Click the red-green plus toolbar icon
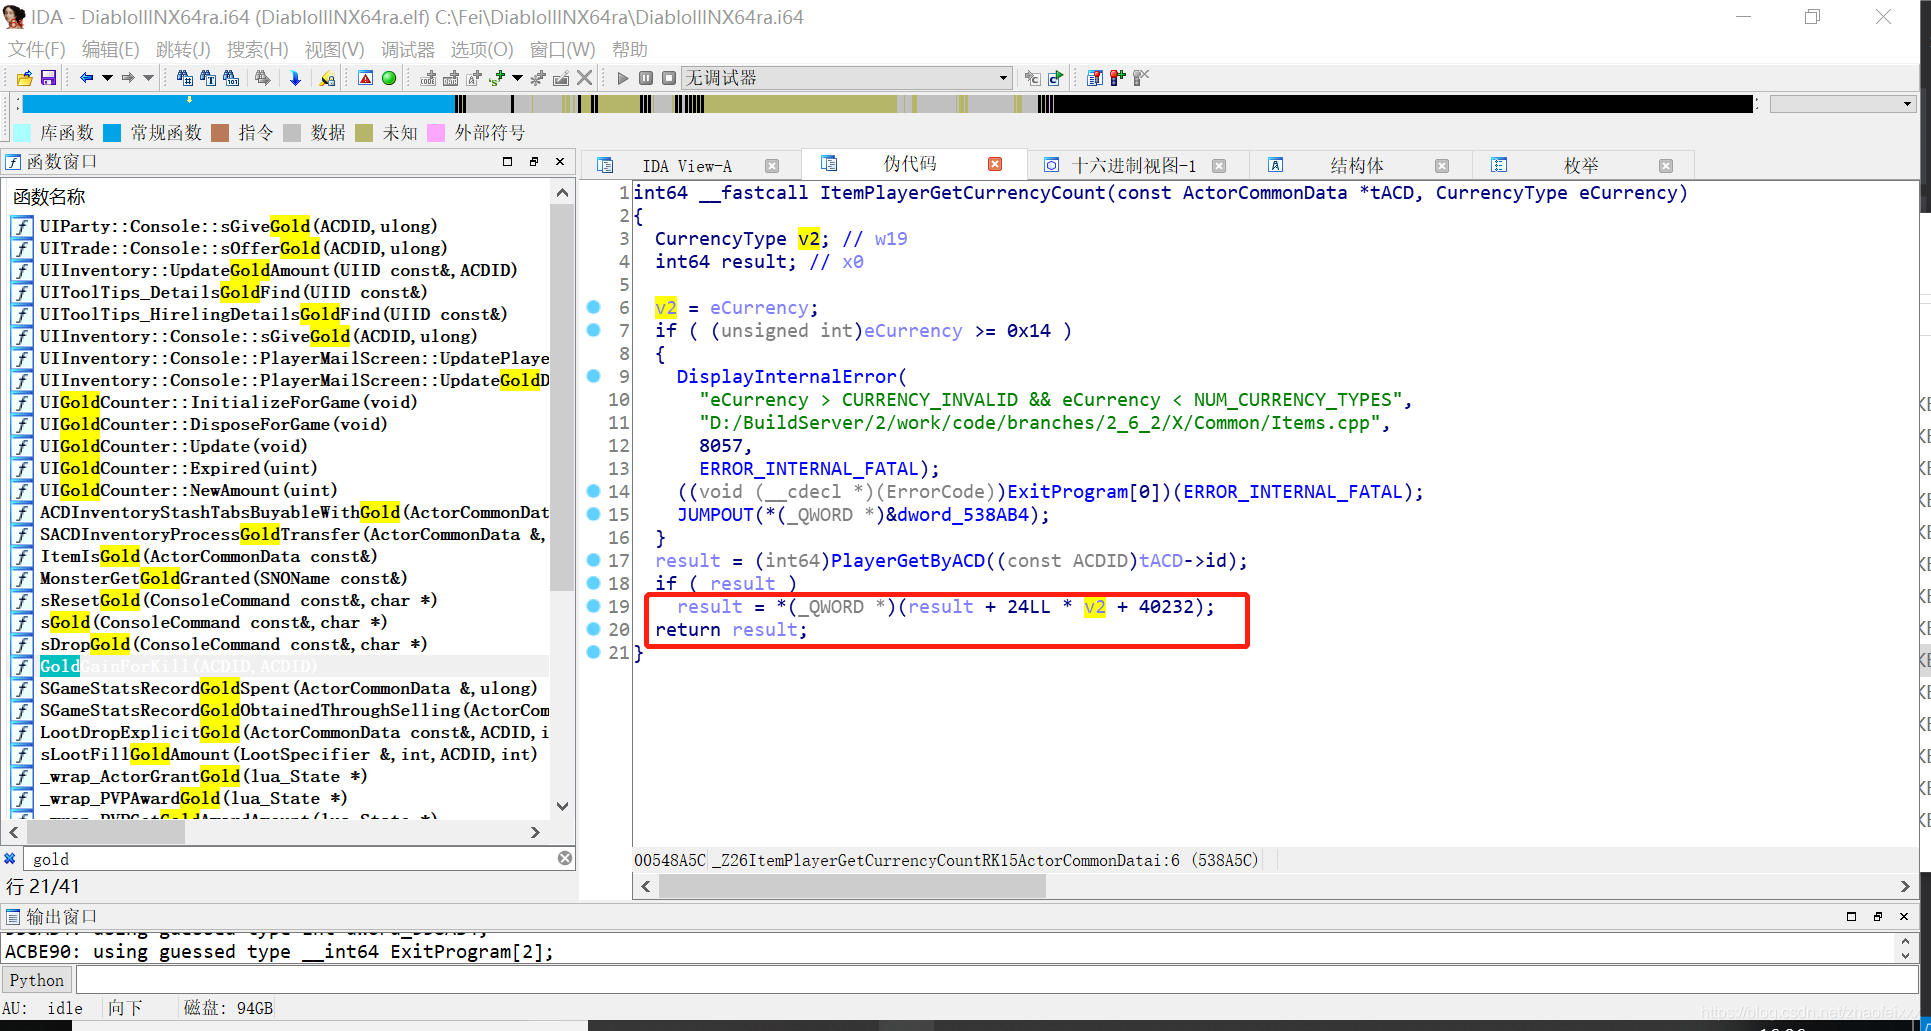 [1118, 78]
